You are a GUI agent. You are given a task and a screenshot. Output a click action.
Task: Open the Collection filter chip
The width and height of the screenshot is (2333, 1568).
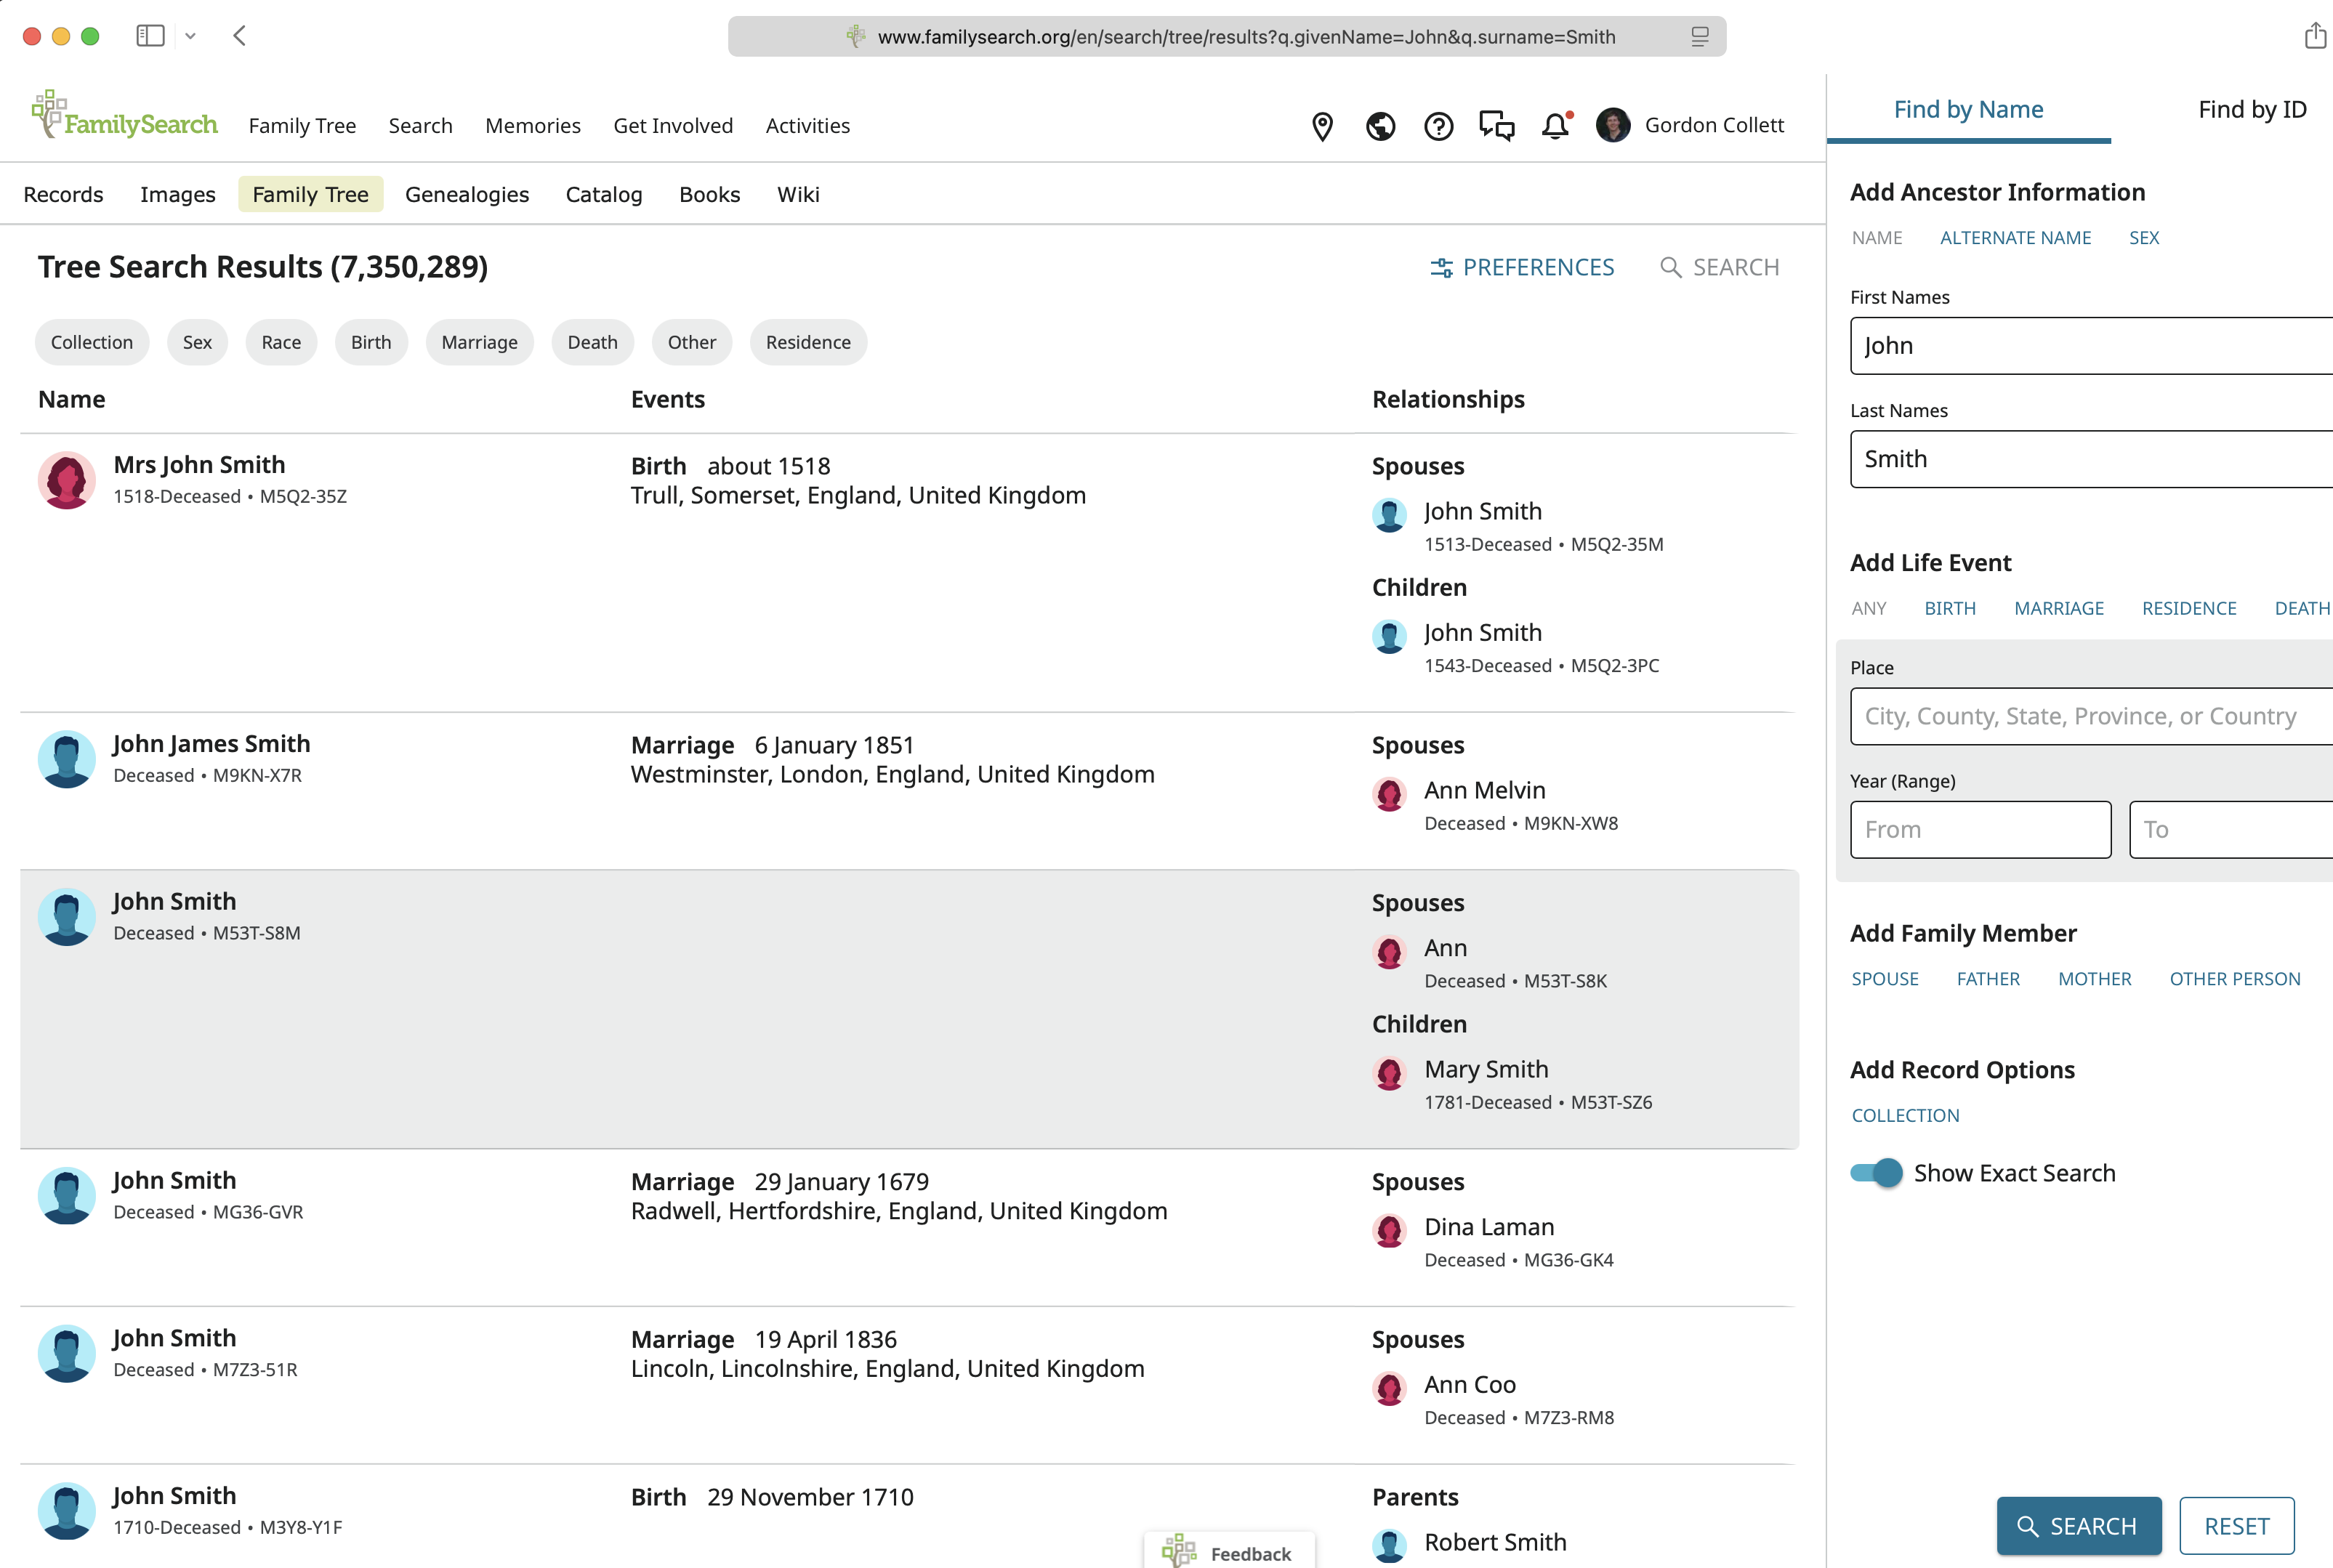[x=92, y=342]
